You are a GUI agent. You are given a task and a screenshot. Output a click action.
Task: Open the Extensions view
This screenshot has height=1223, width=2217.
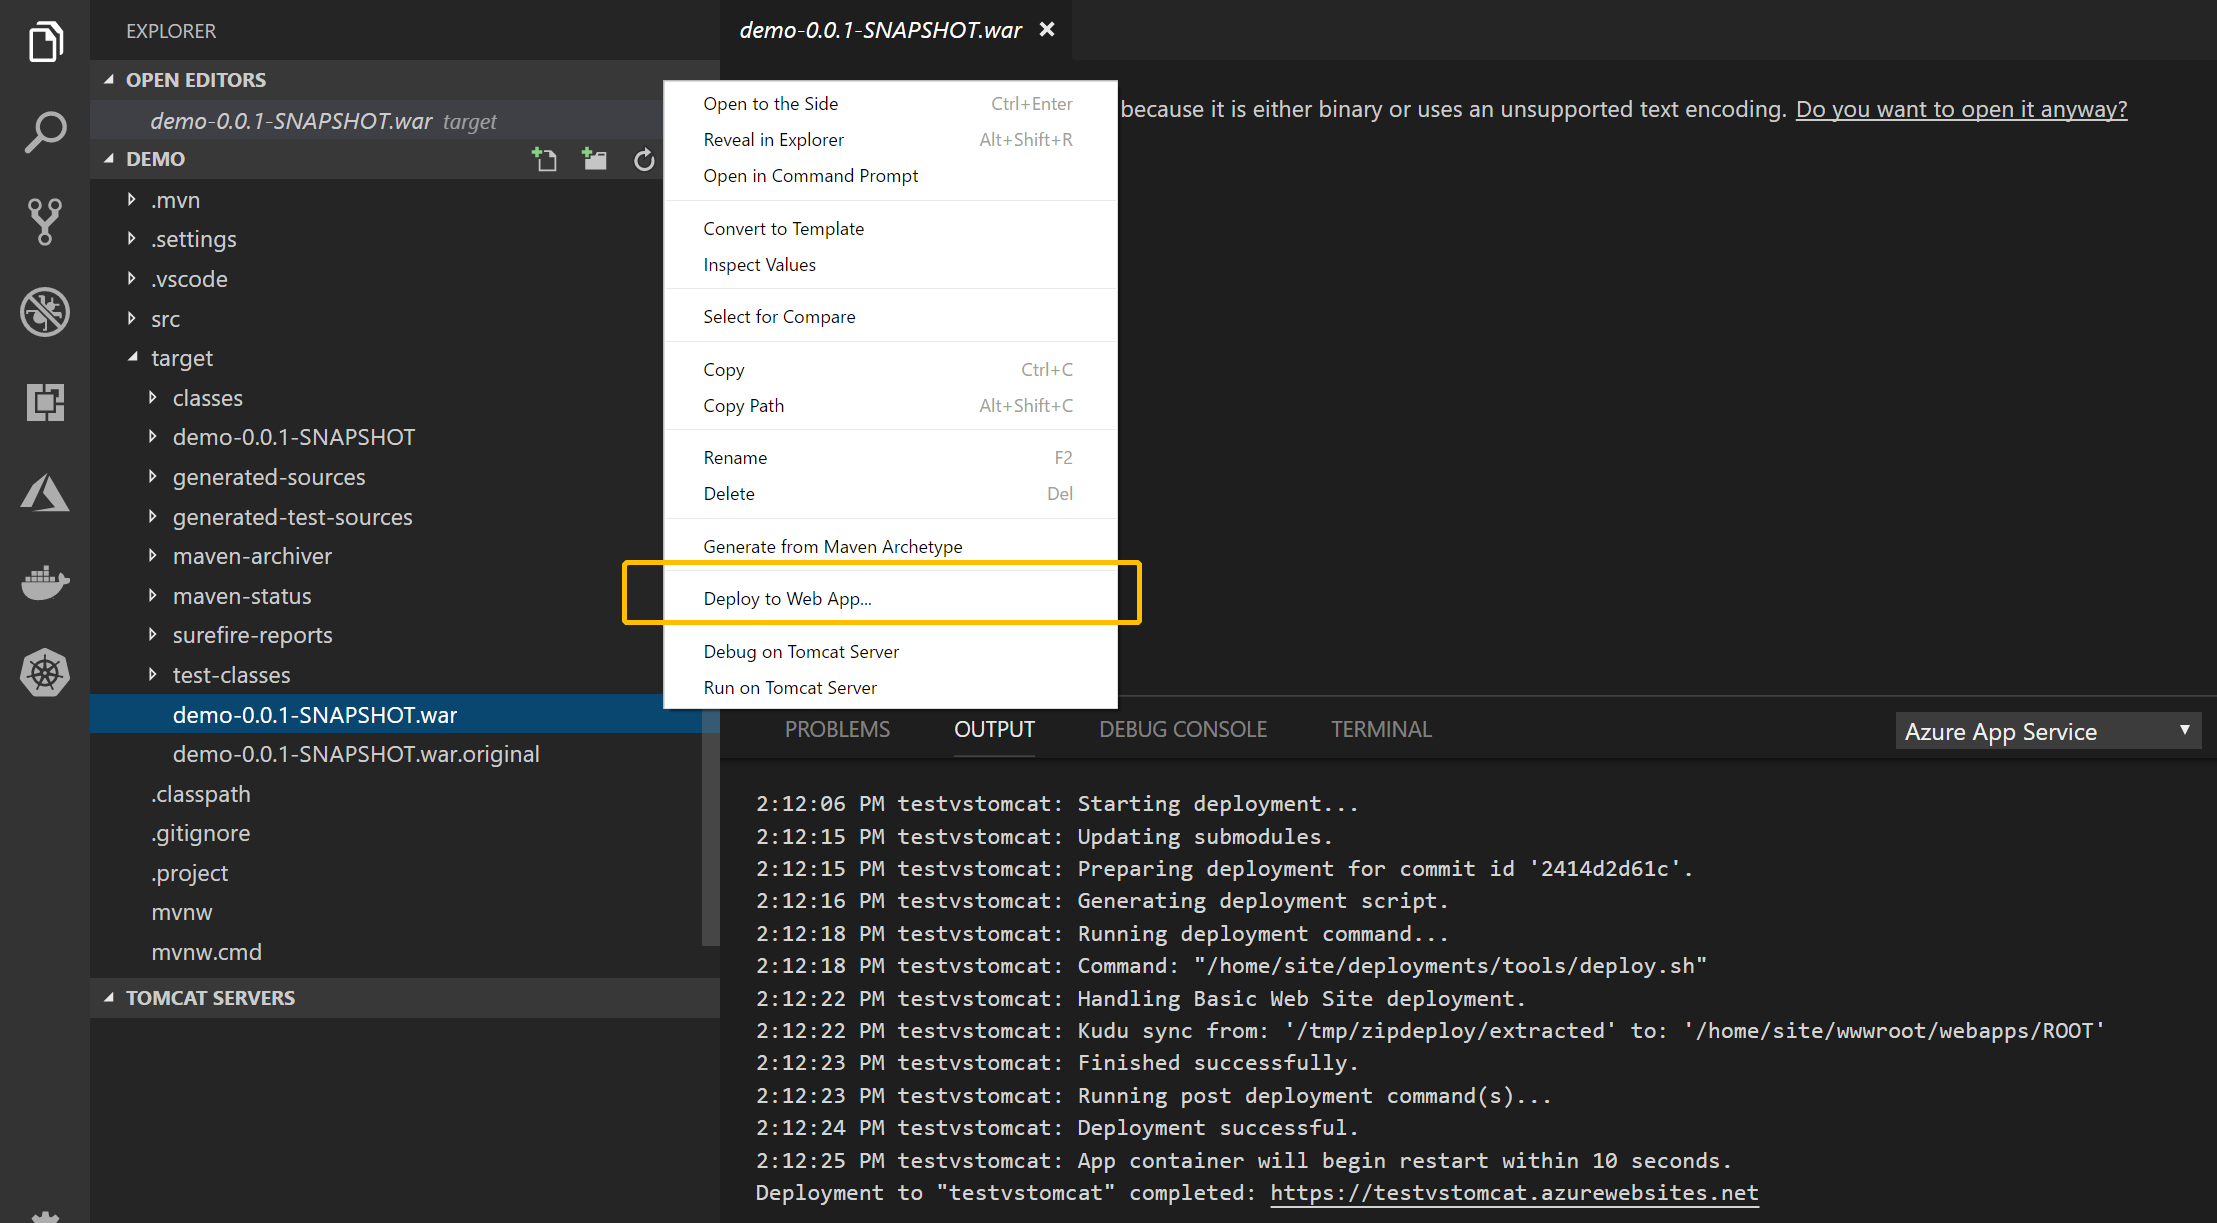[x=44, y=402]
